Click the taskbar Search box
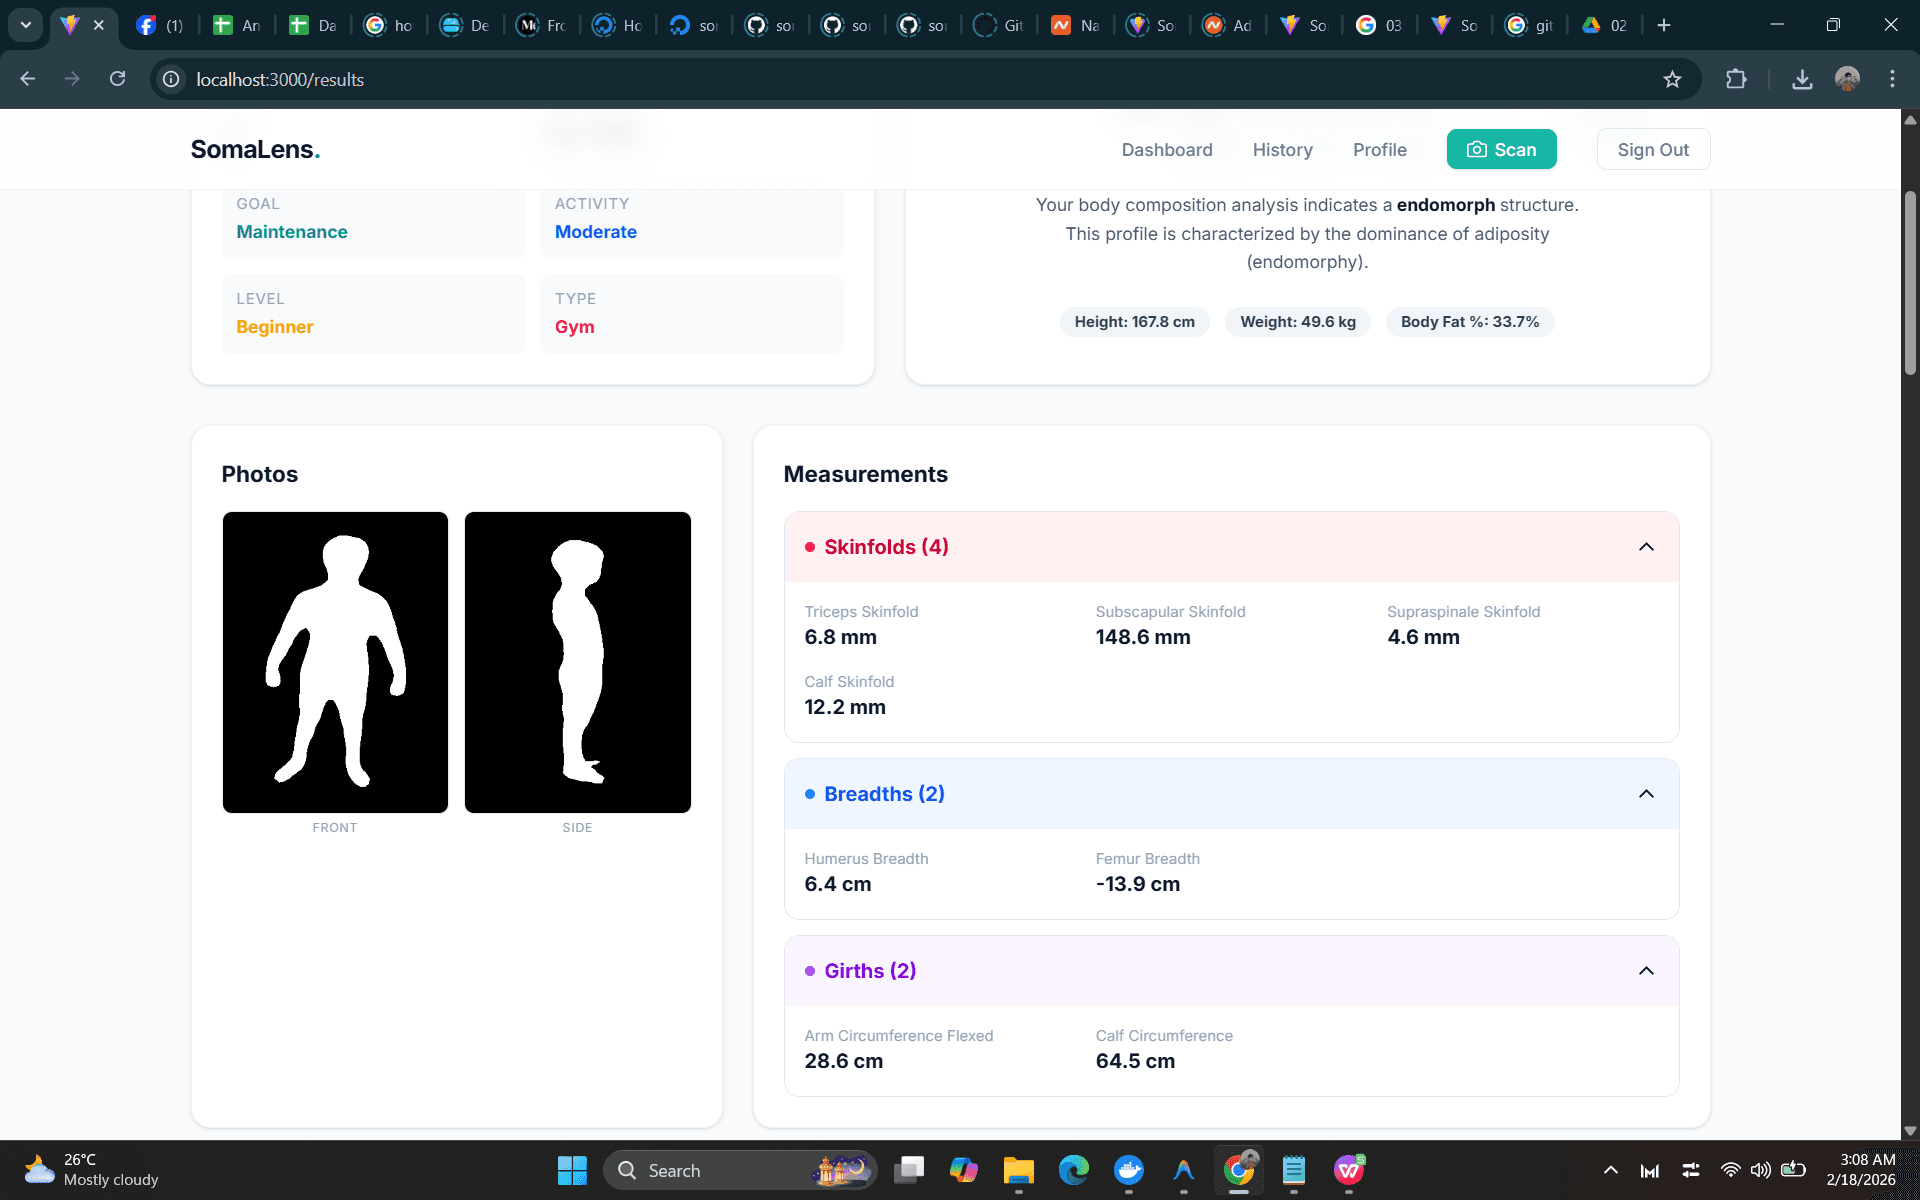 tap(740, 1170)
